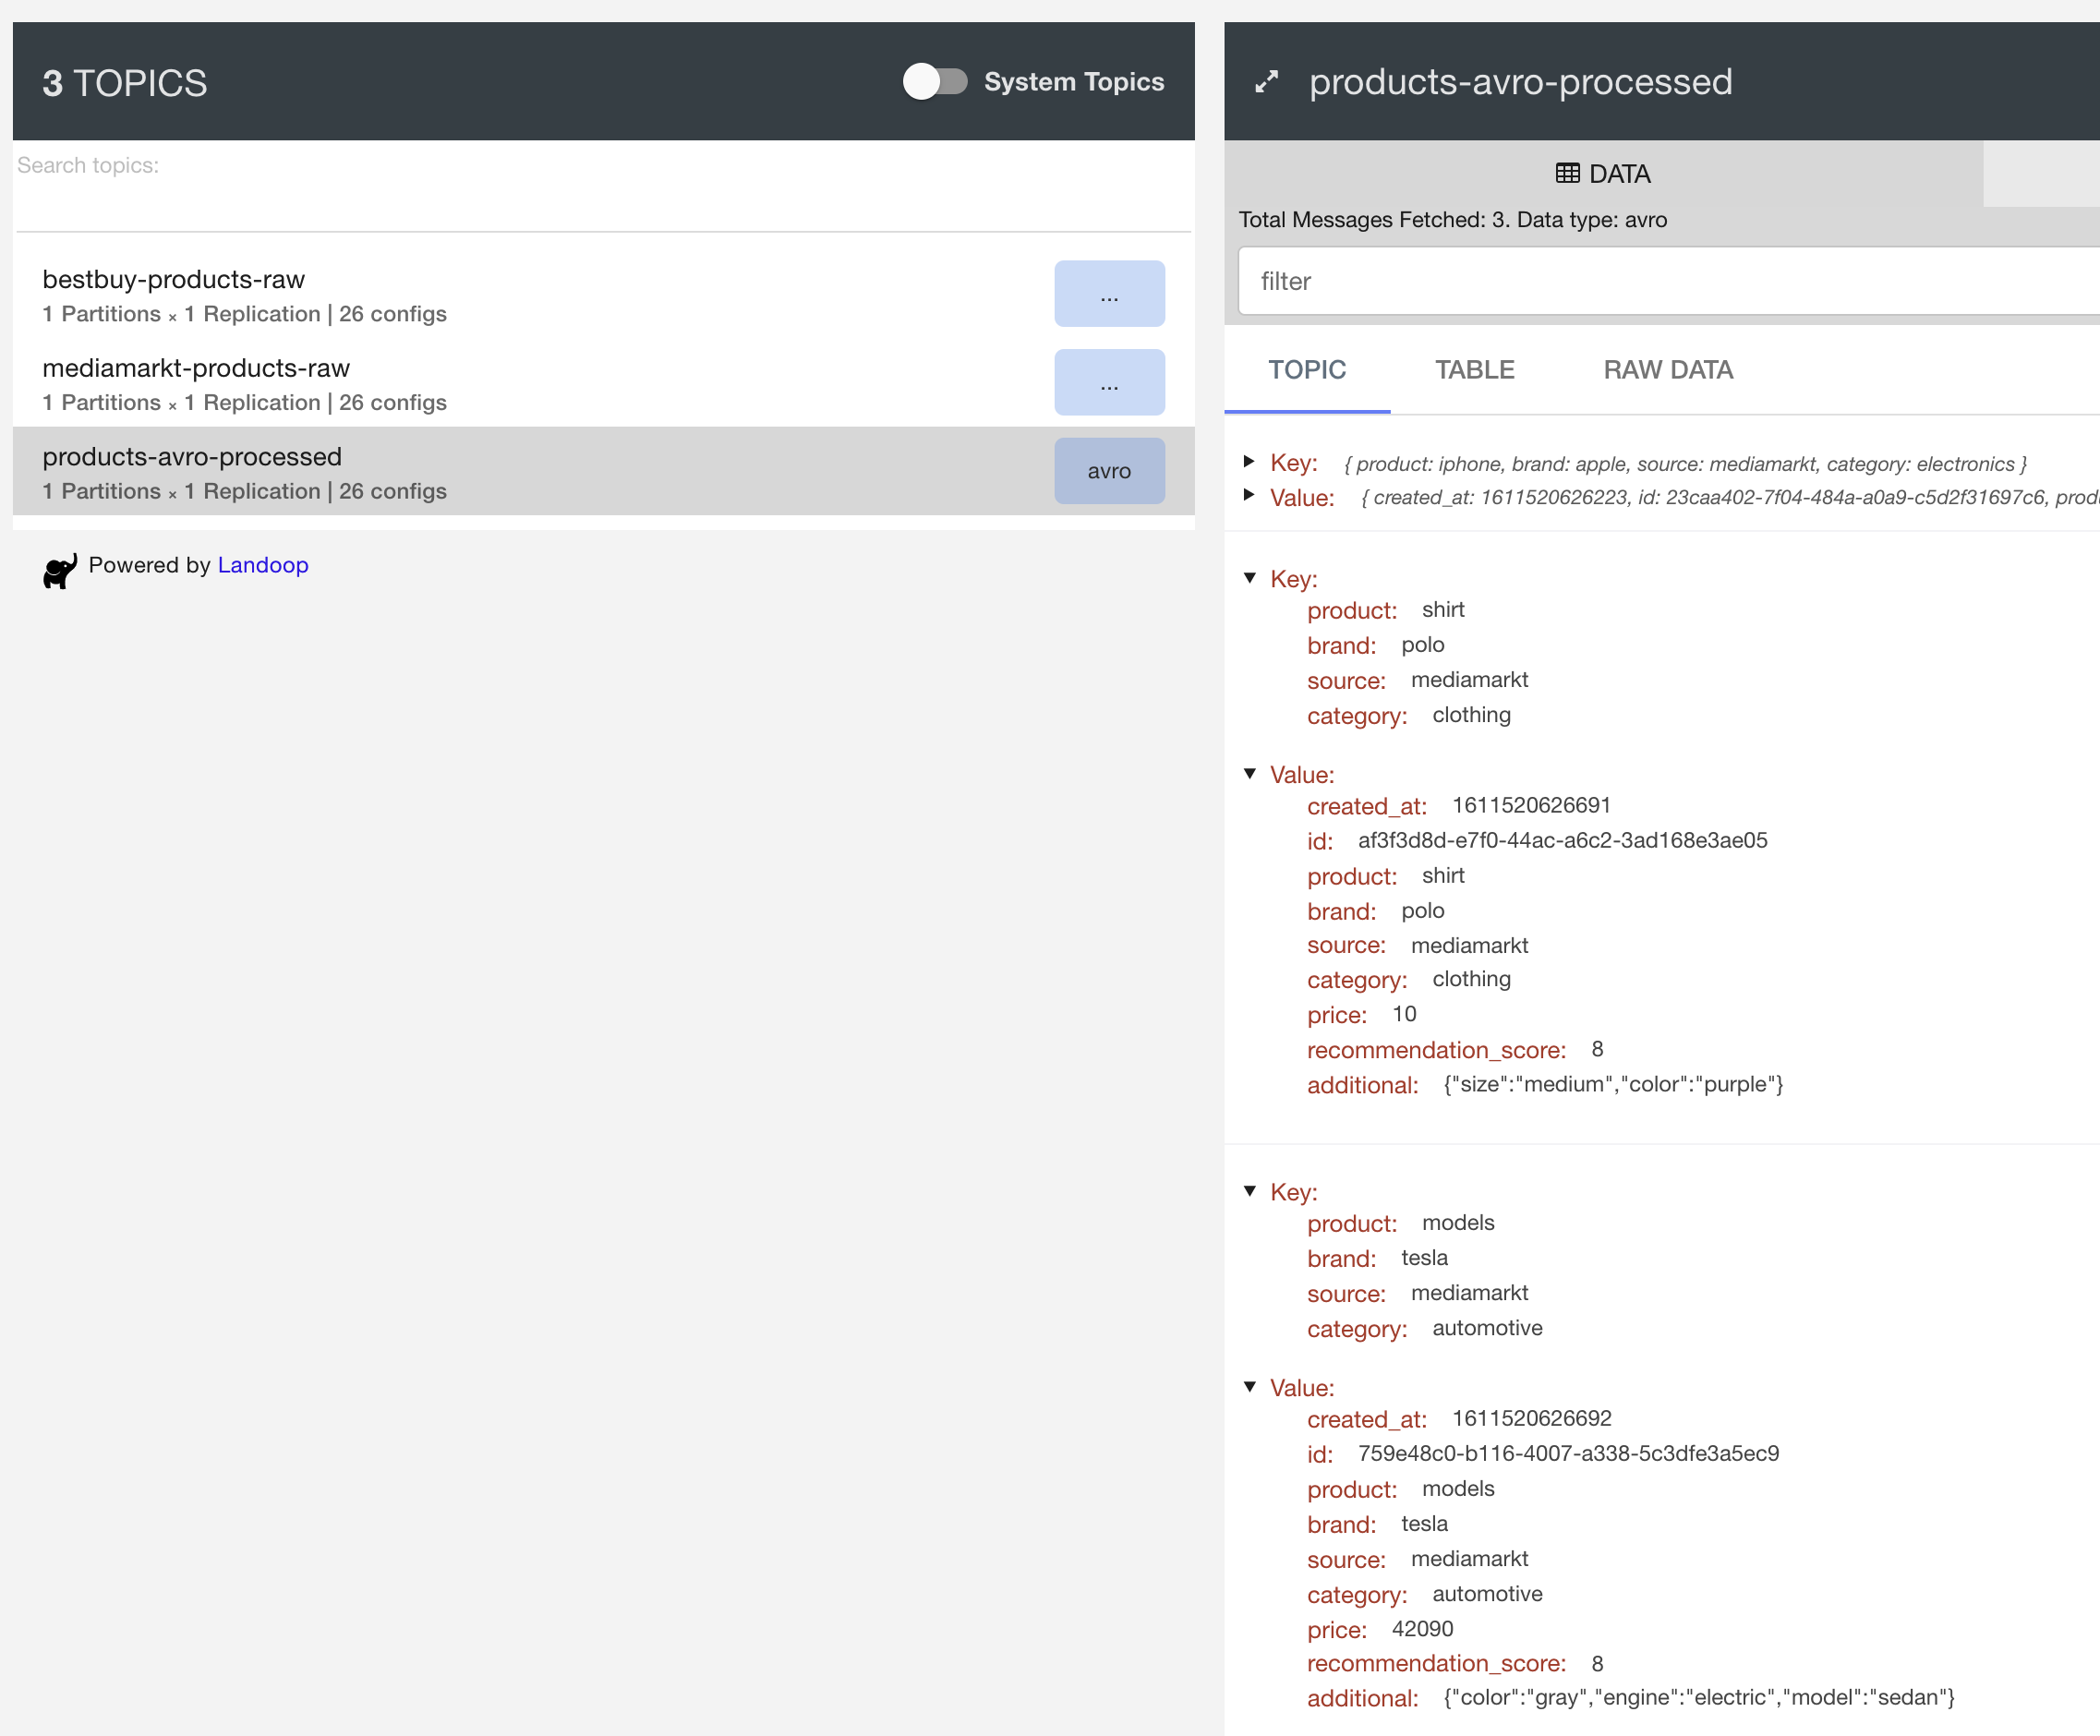
Task: Collapse the Value of the shirt message
Action: (x=1249, y=774)
